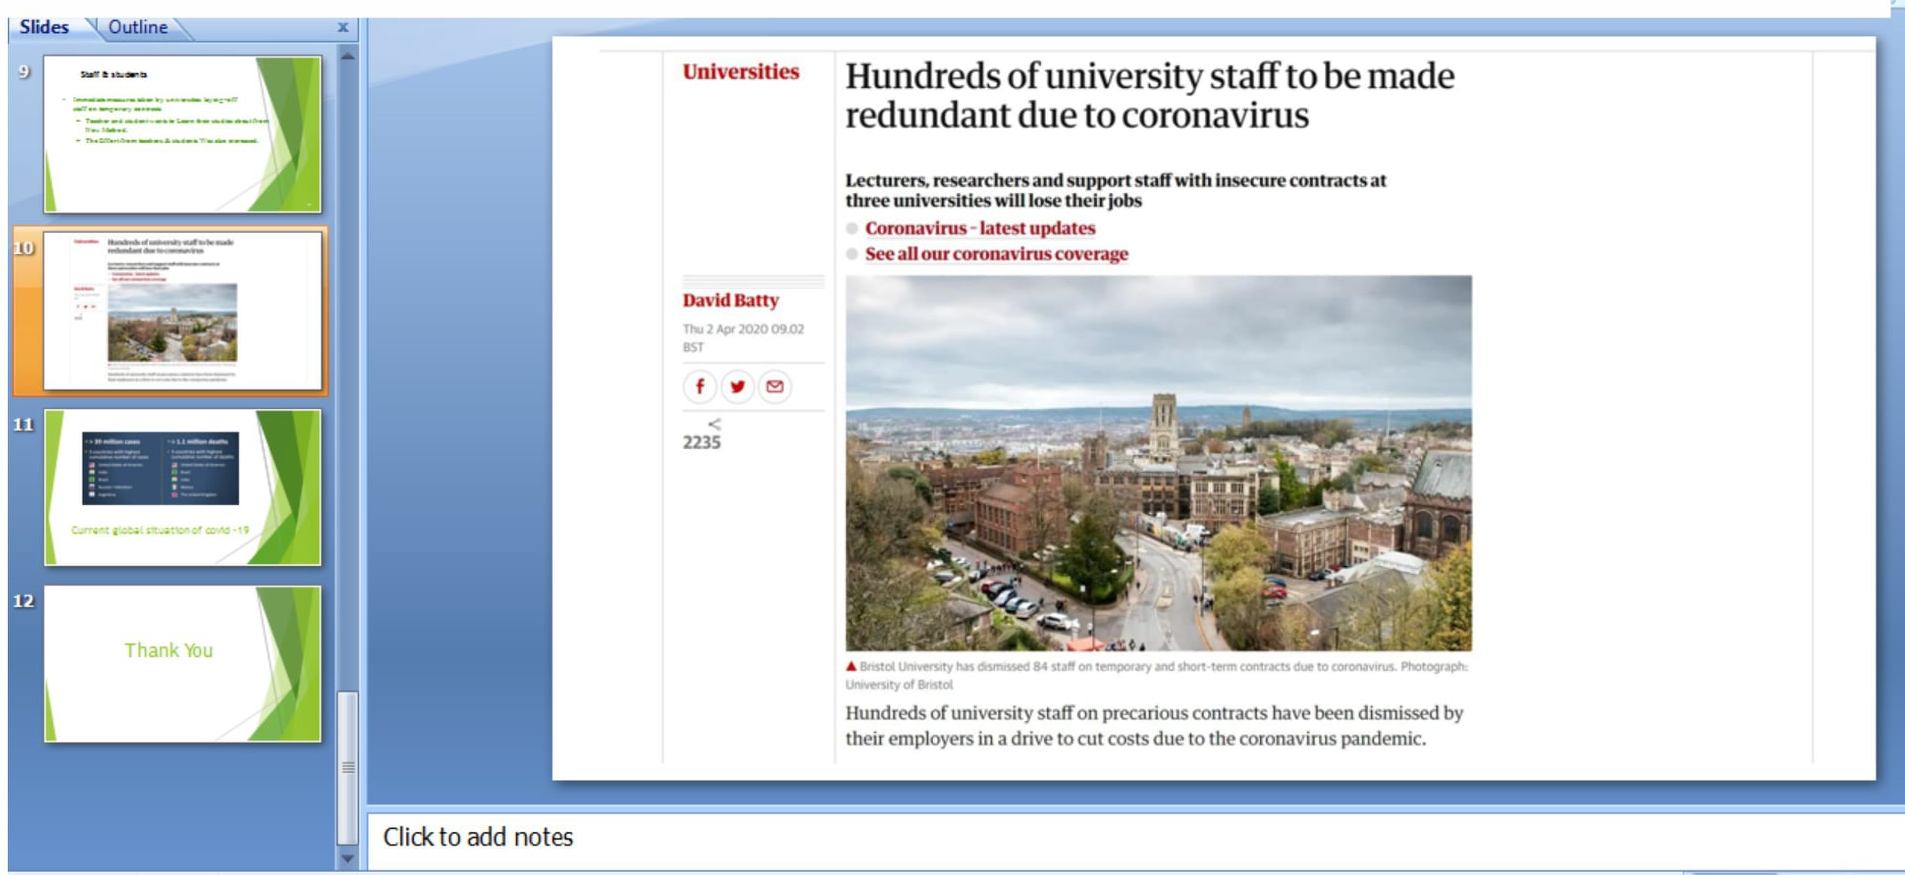The image size is (1905, 875).
Task: Click the Facebook share icon
Action: tap(700, 386)
